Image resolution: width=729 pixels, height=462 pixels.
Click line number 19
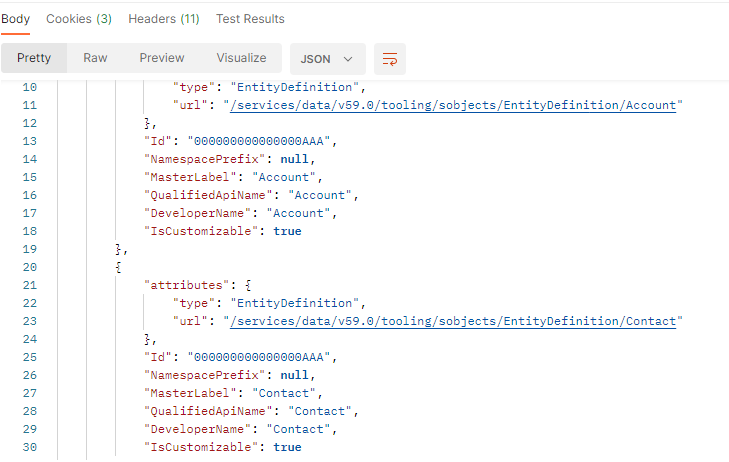pyautogui.click(x=30, y=250)
